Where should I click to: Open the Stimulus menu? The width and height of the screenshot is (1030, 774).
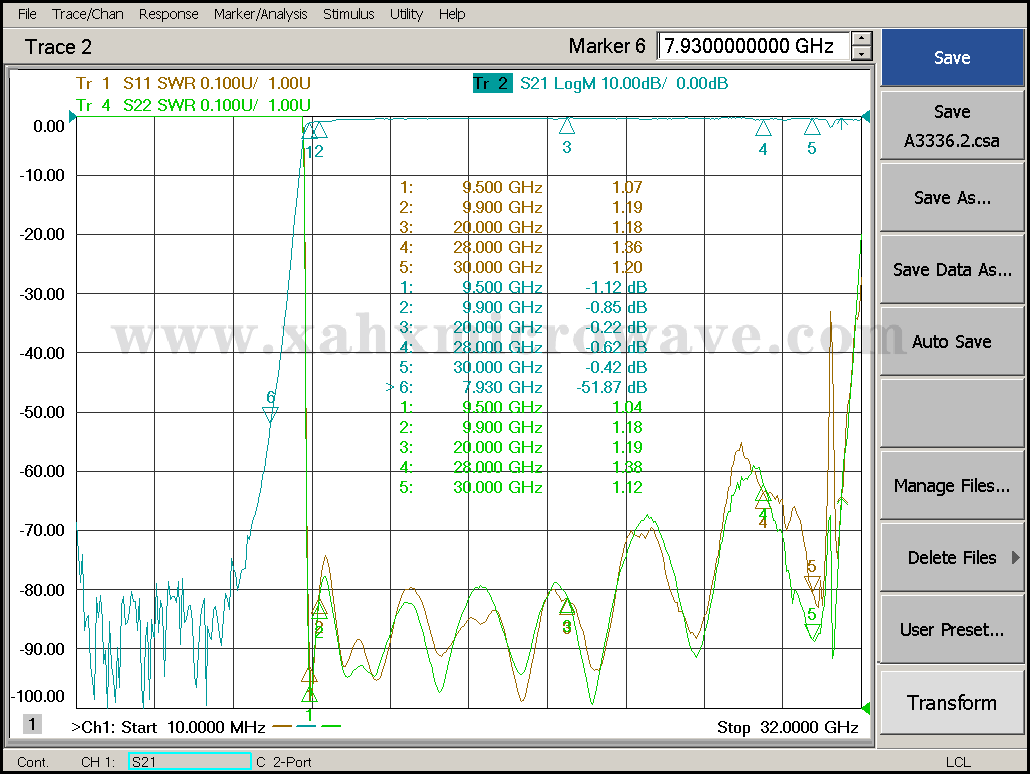tap(348, 14)
